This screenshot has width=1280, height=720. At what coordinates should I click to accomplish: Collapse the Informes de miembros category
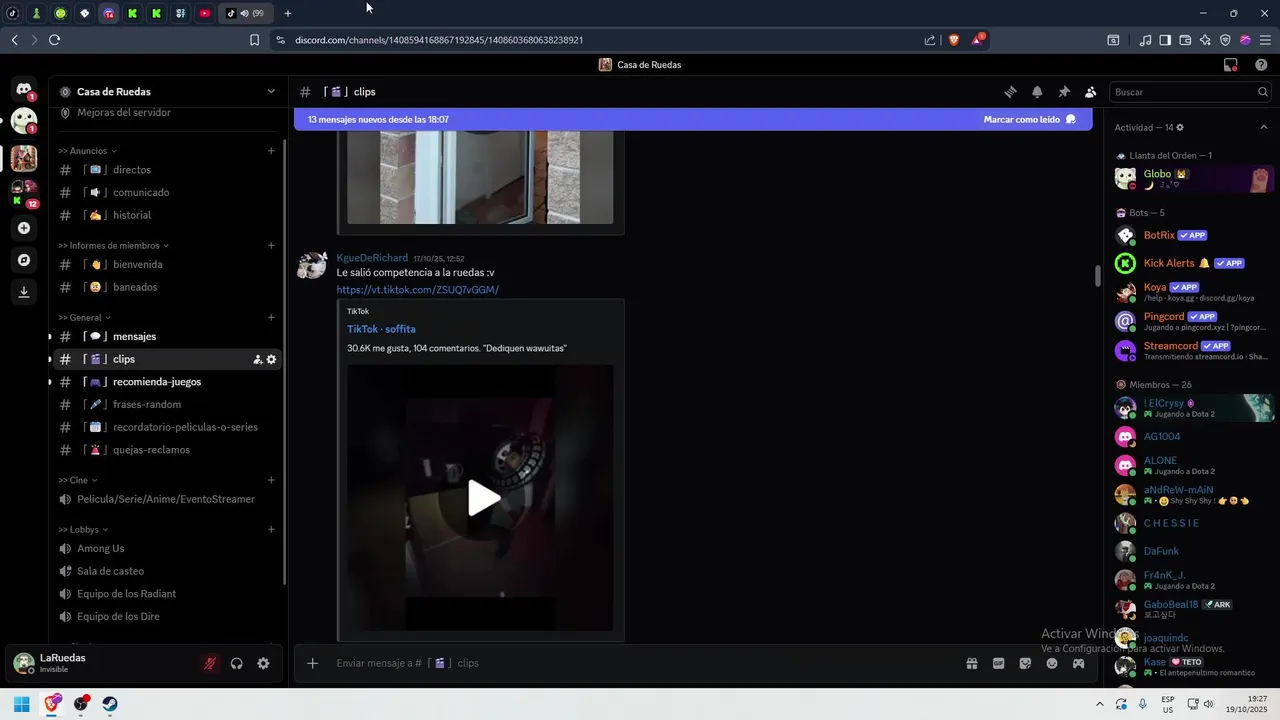114,246
